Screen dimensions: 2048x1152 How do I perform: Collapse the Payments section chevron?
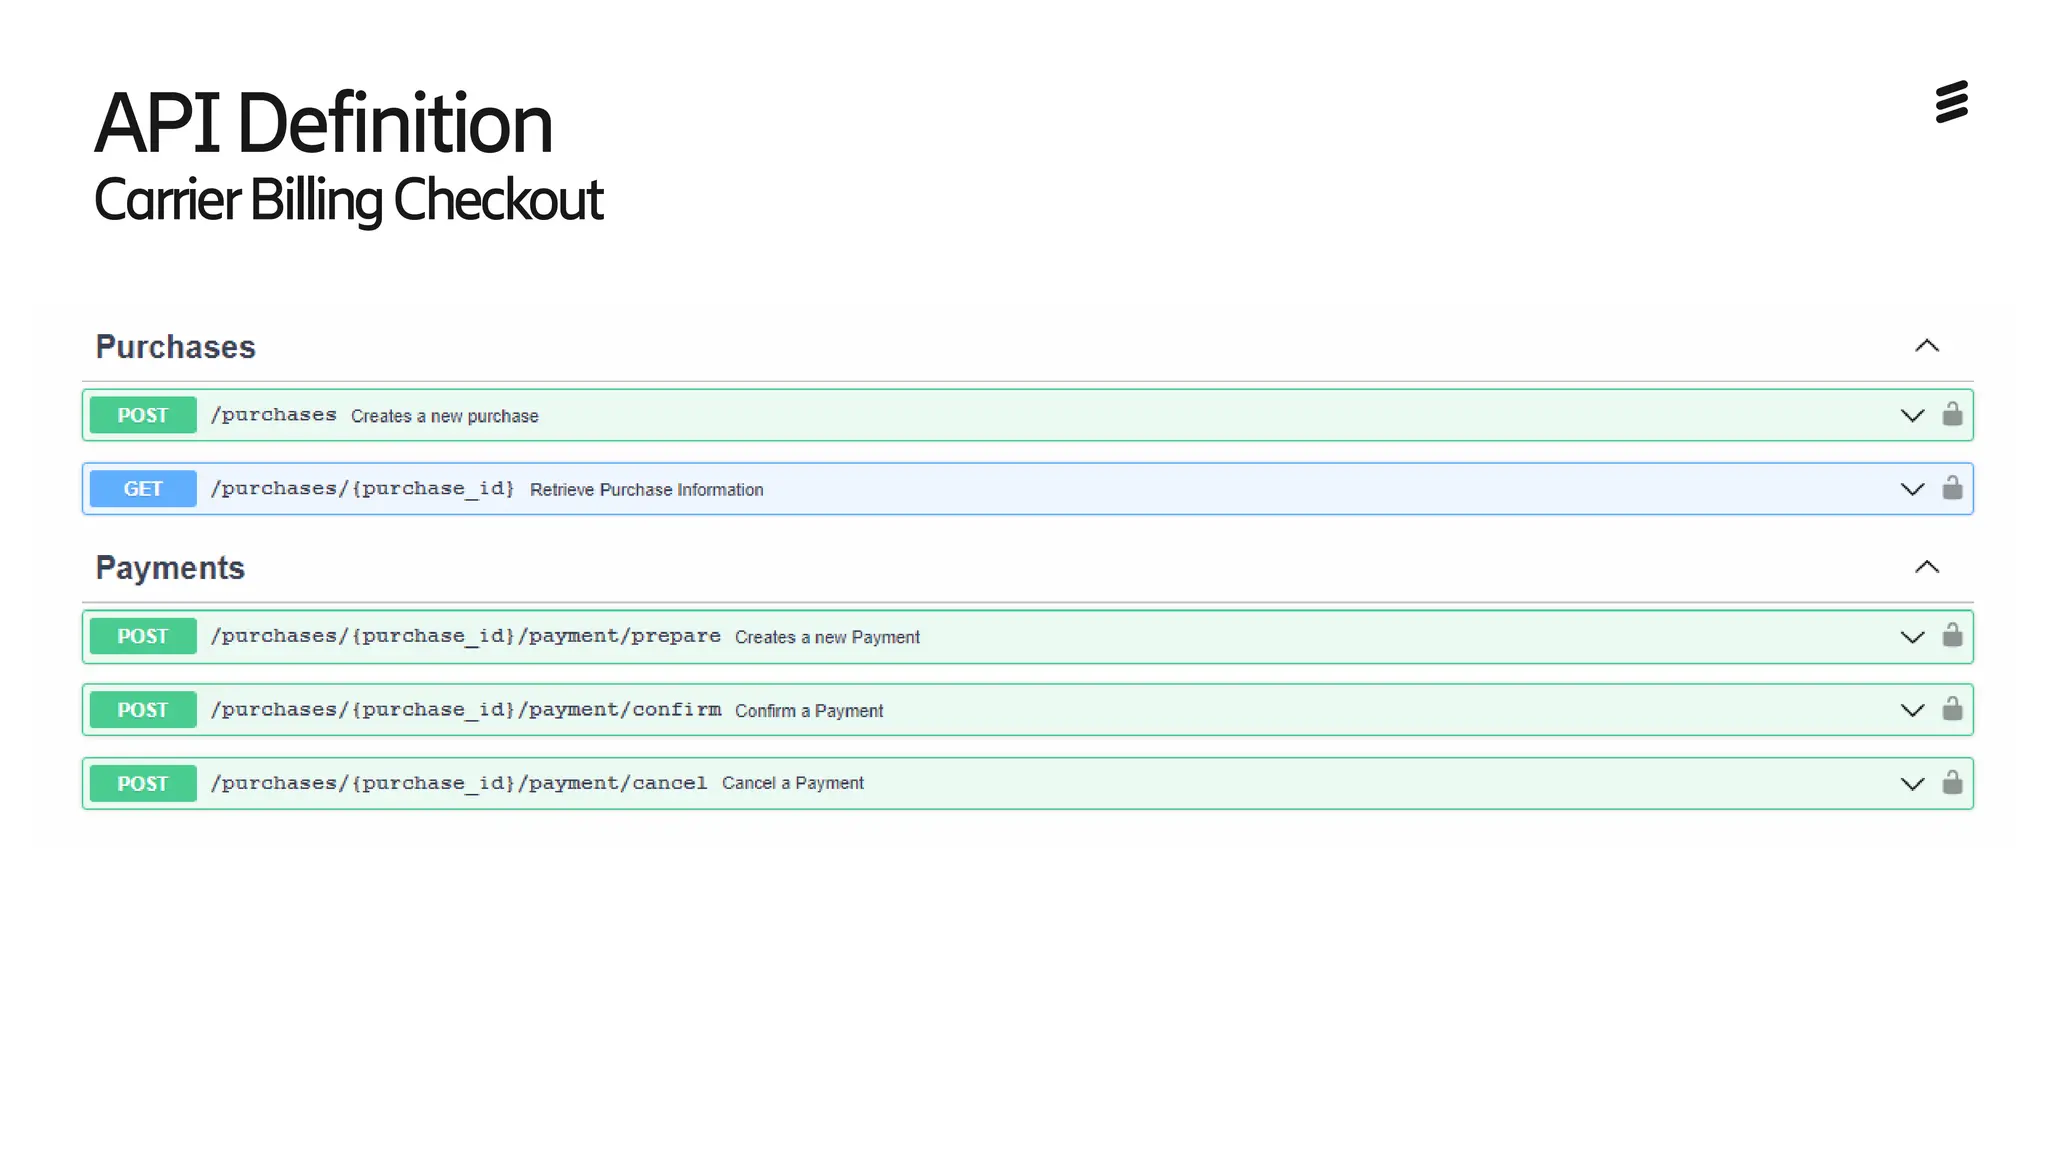click(1926, 567)
